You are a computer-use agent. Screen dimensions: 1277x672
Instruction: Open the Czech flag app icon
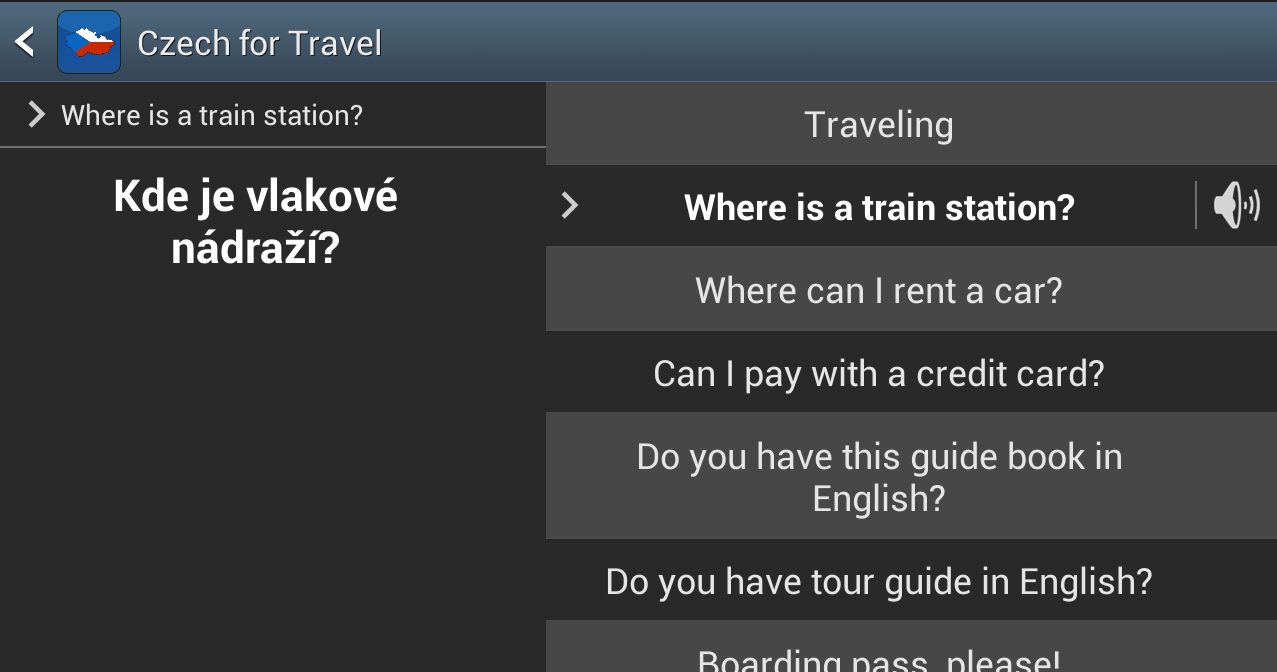point(89,42)
